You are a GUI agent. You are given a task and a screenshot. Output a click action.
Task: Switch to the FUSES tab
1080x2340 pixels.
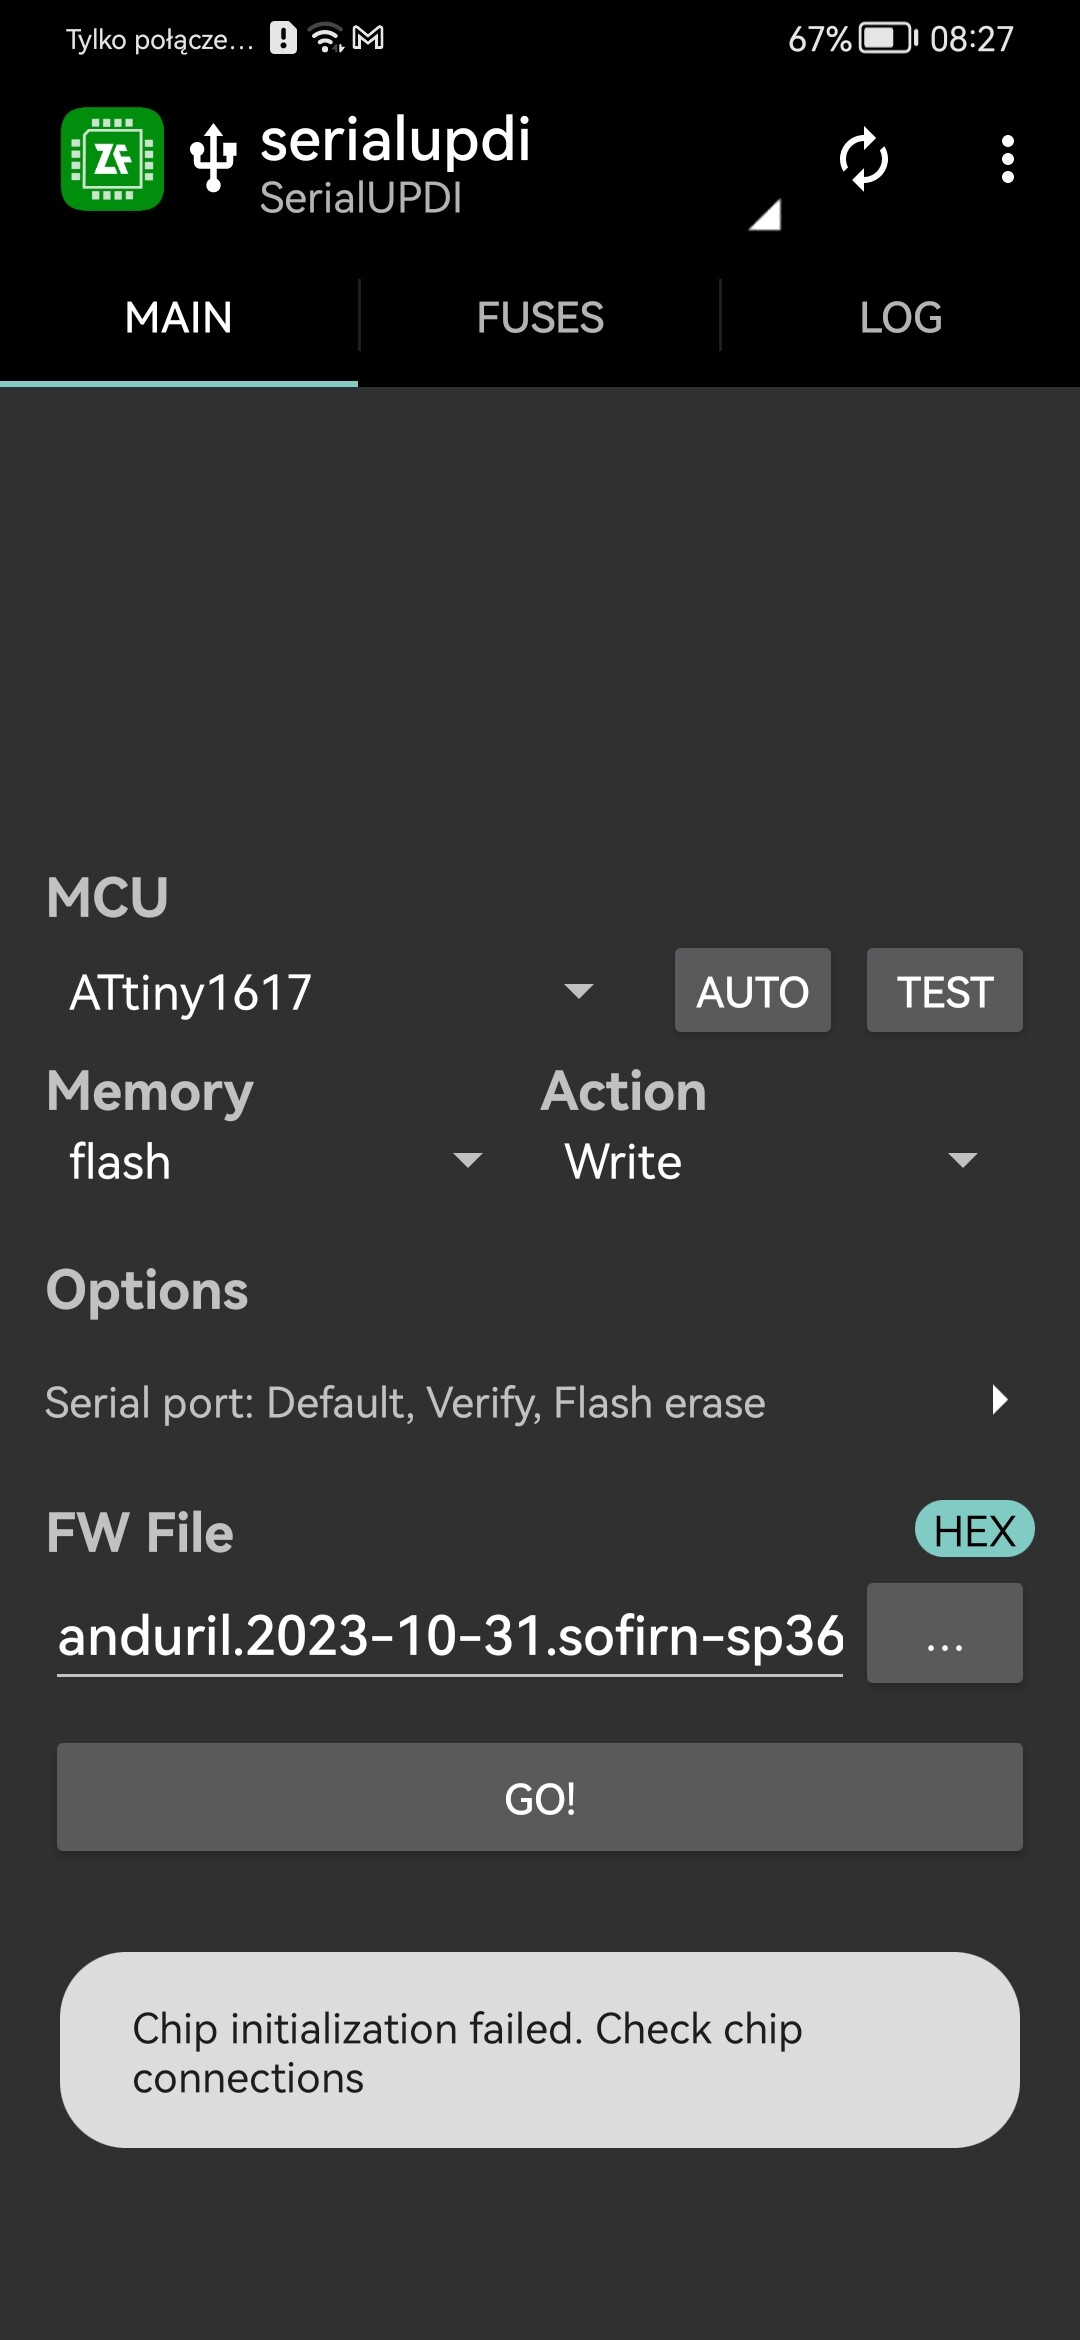[x=539, y=317]
